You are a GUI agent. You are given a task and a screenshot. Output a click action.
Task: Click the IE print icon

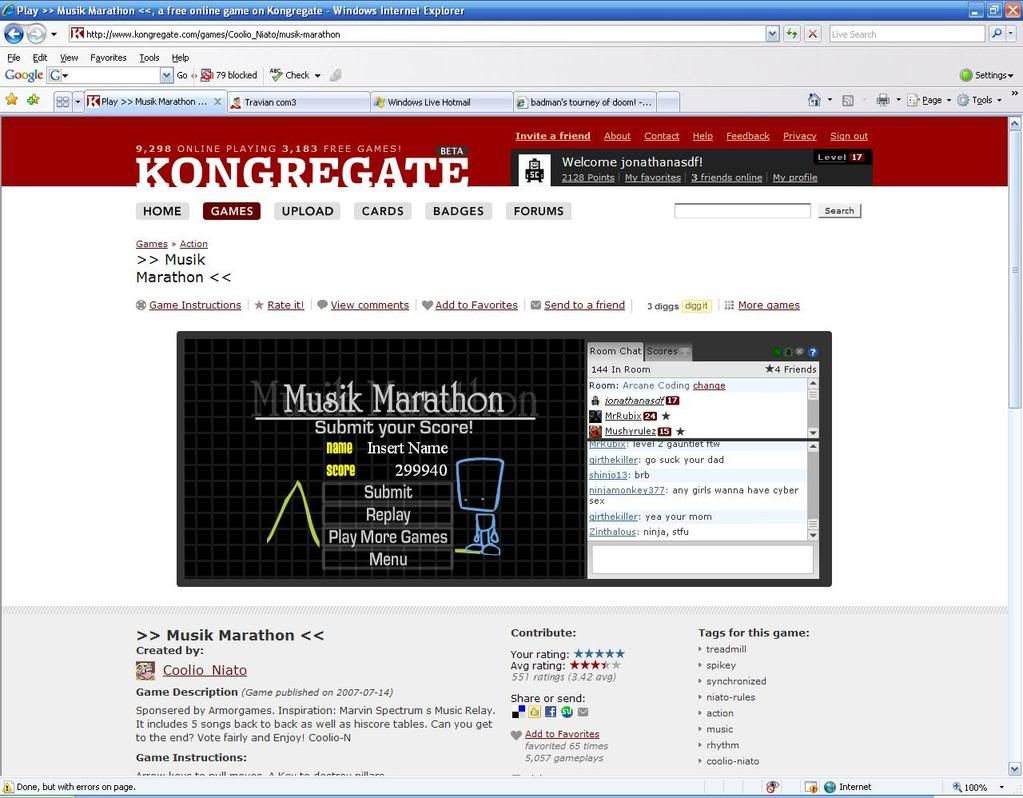pos(882,100)
